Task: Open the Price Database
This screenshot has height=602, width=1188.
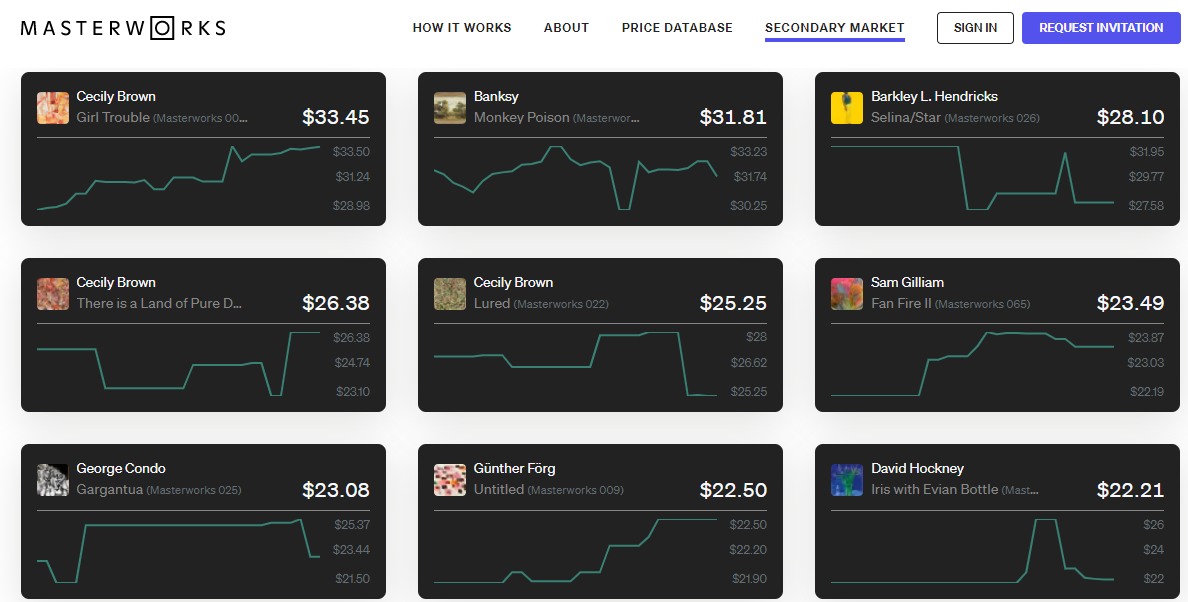Action: [x=677, y=28]
